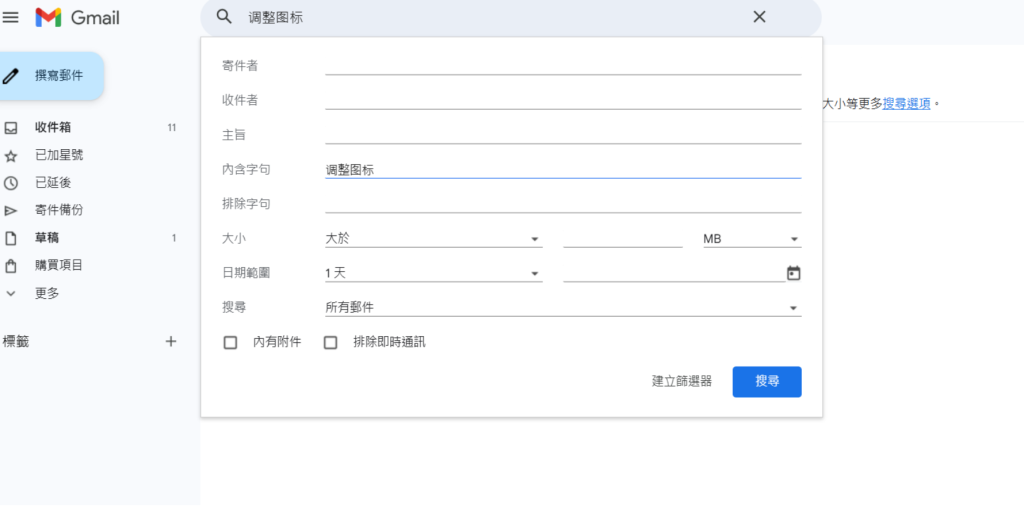Click the Gmail logo
The image size is (1024, 508).
coord(78,18)
